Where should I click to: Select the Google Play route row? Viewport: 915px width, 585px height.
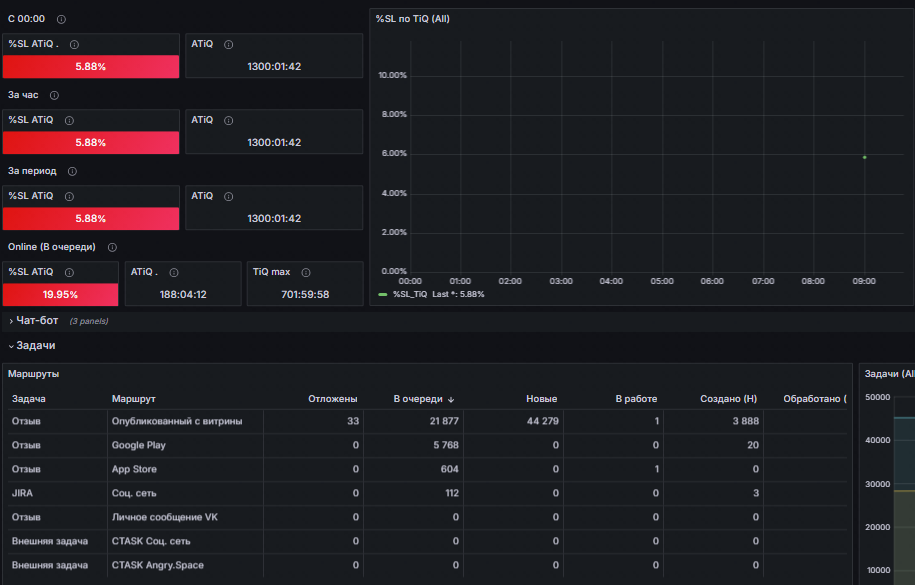click(x=427, y=445)
